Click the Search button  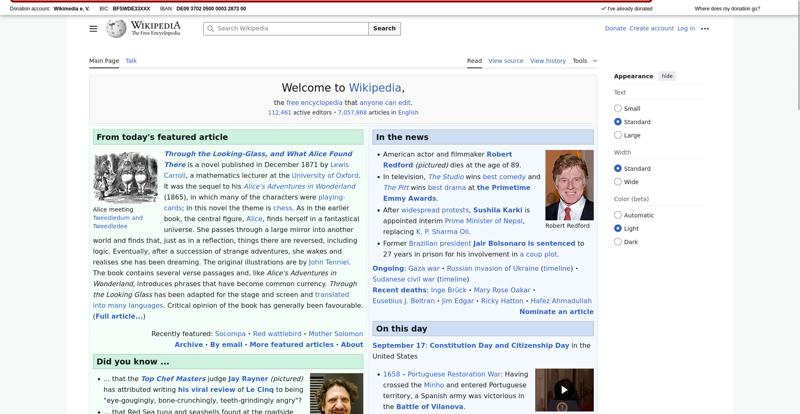coord(384,29)
